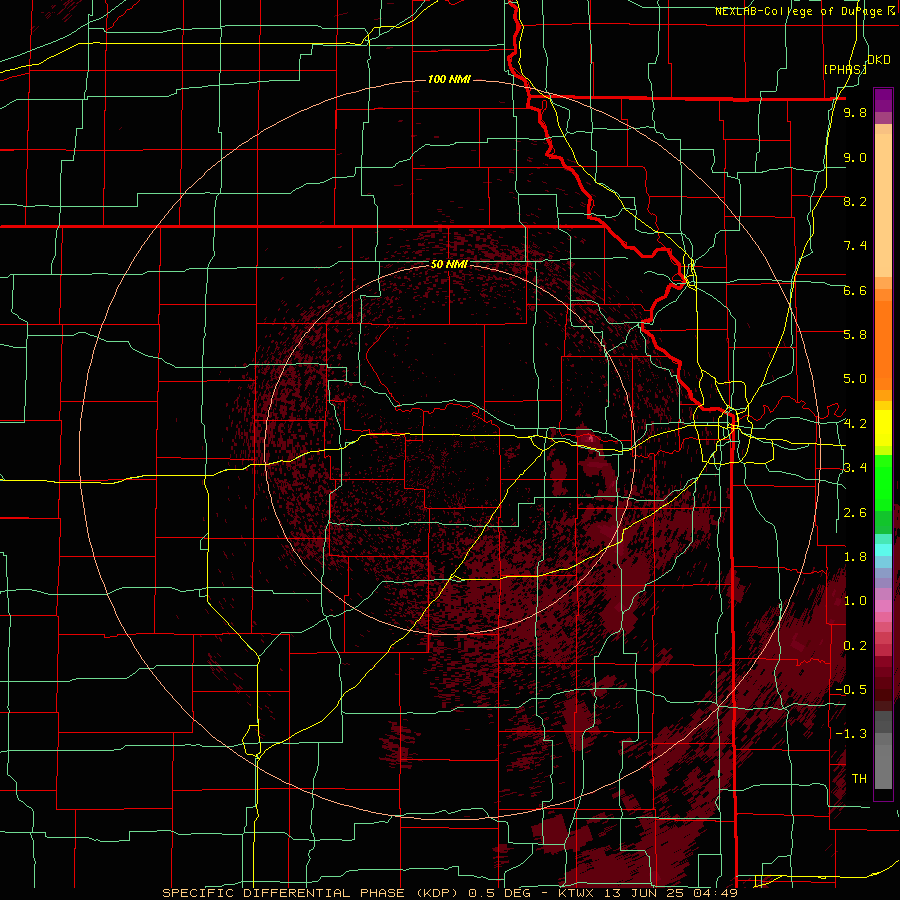Screen dimensions: 900x900
Task: Click the orange segment of the color bar
Action: 883,340
